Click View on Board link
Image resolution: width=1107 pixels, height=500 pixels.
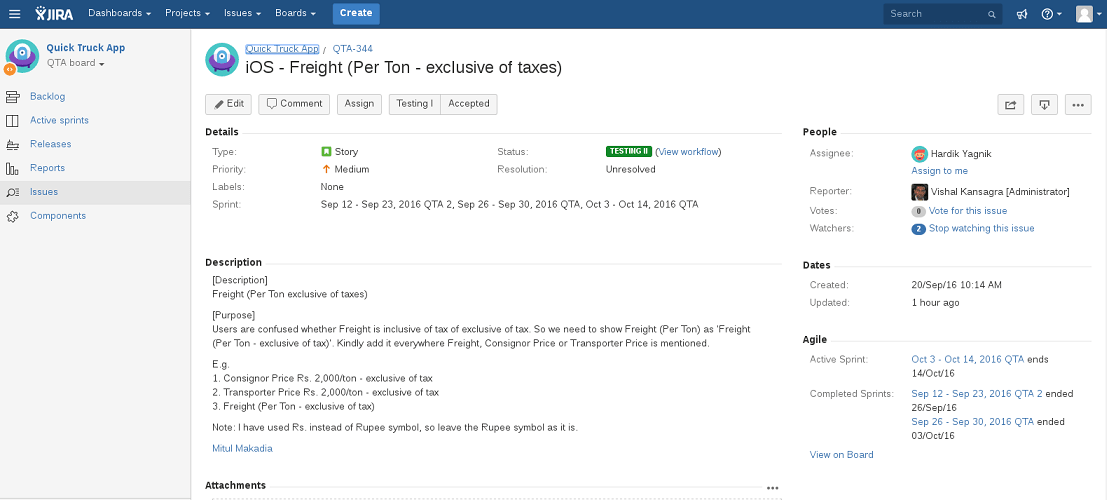[x=842, y=455]
